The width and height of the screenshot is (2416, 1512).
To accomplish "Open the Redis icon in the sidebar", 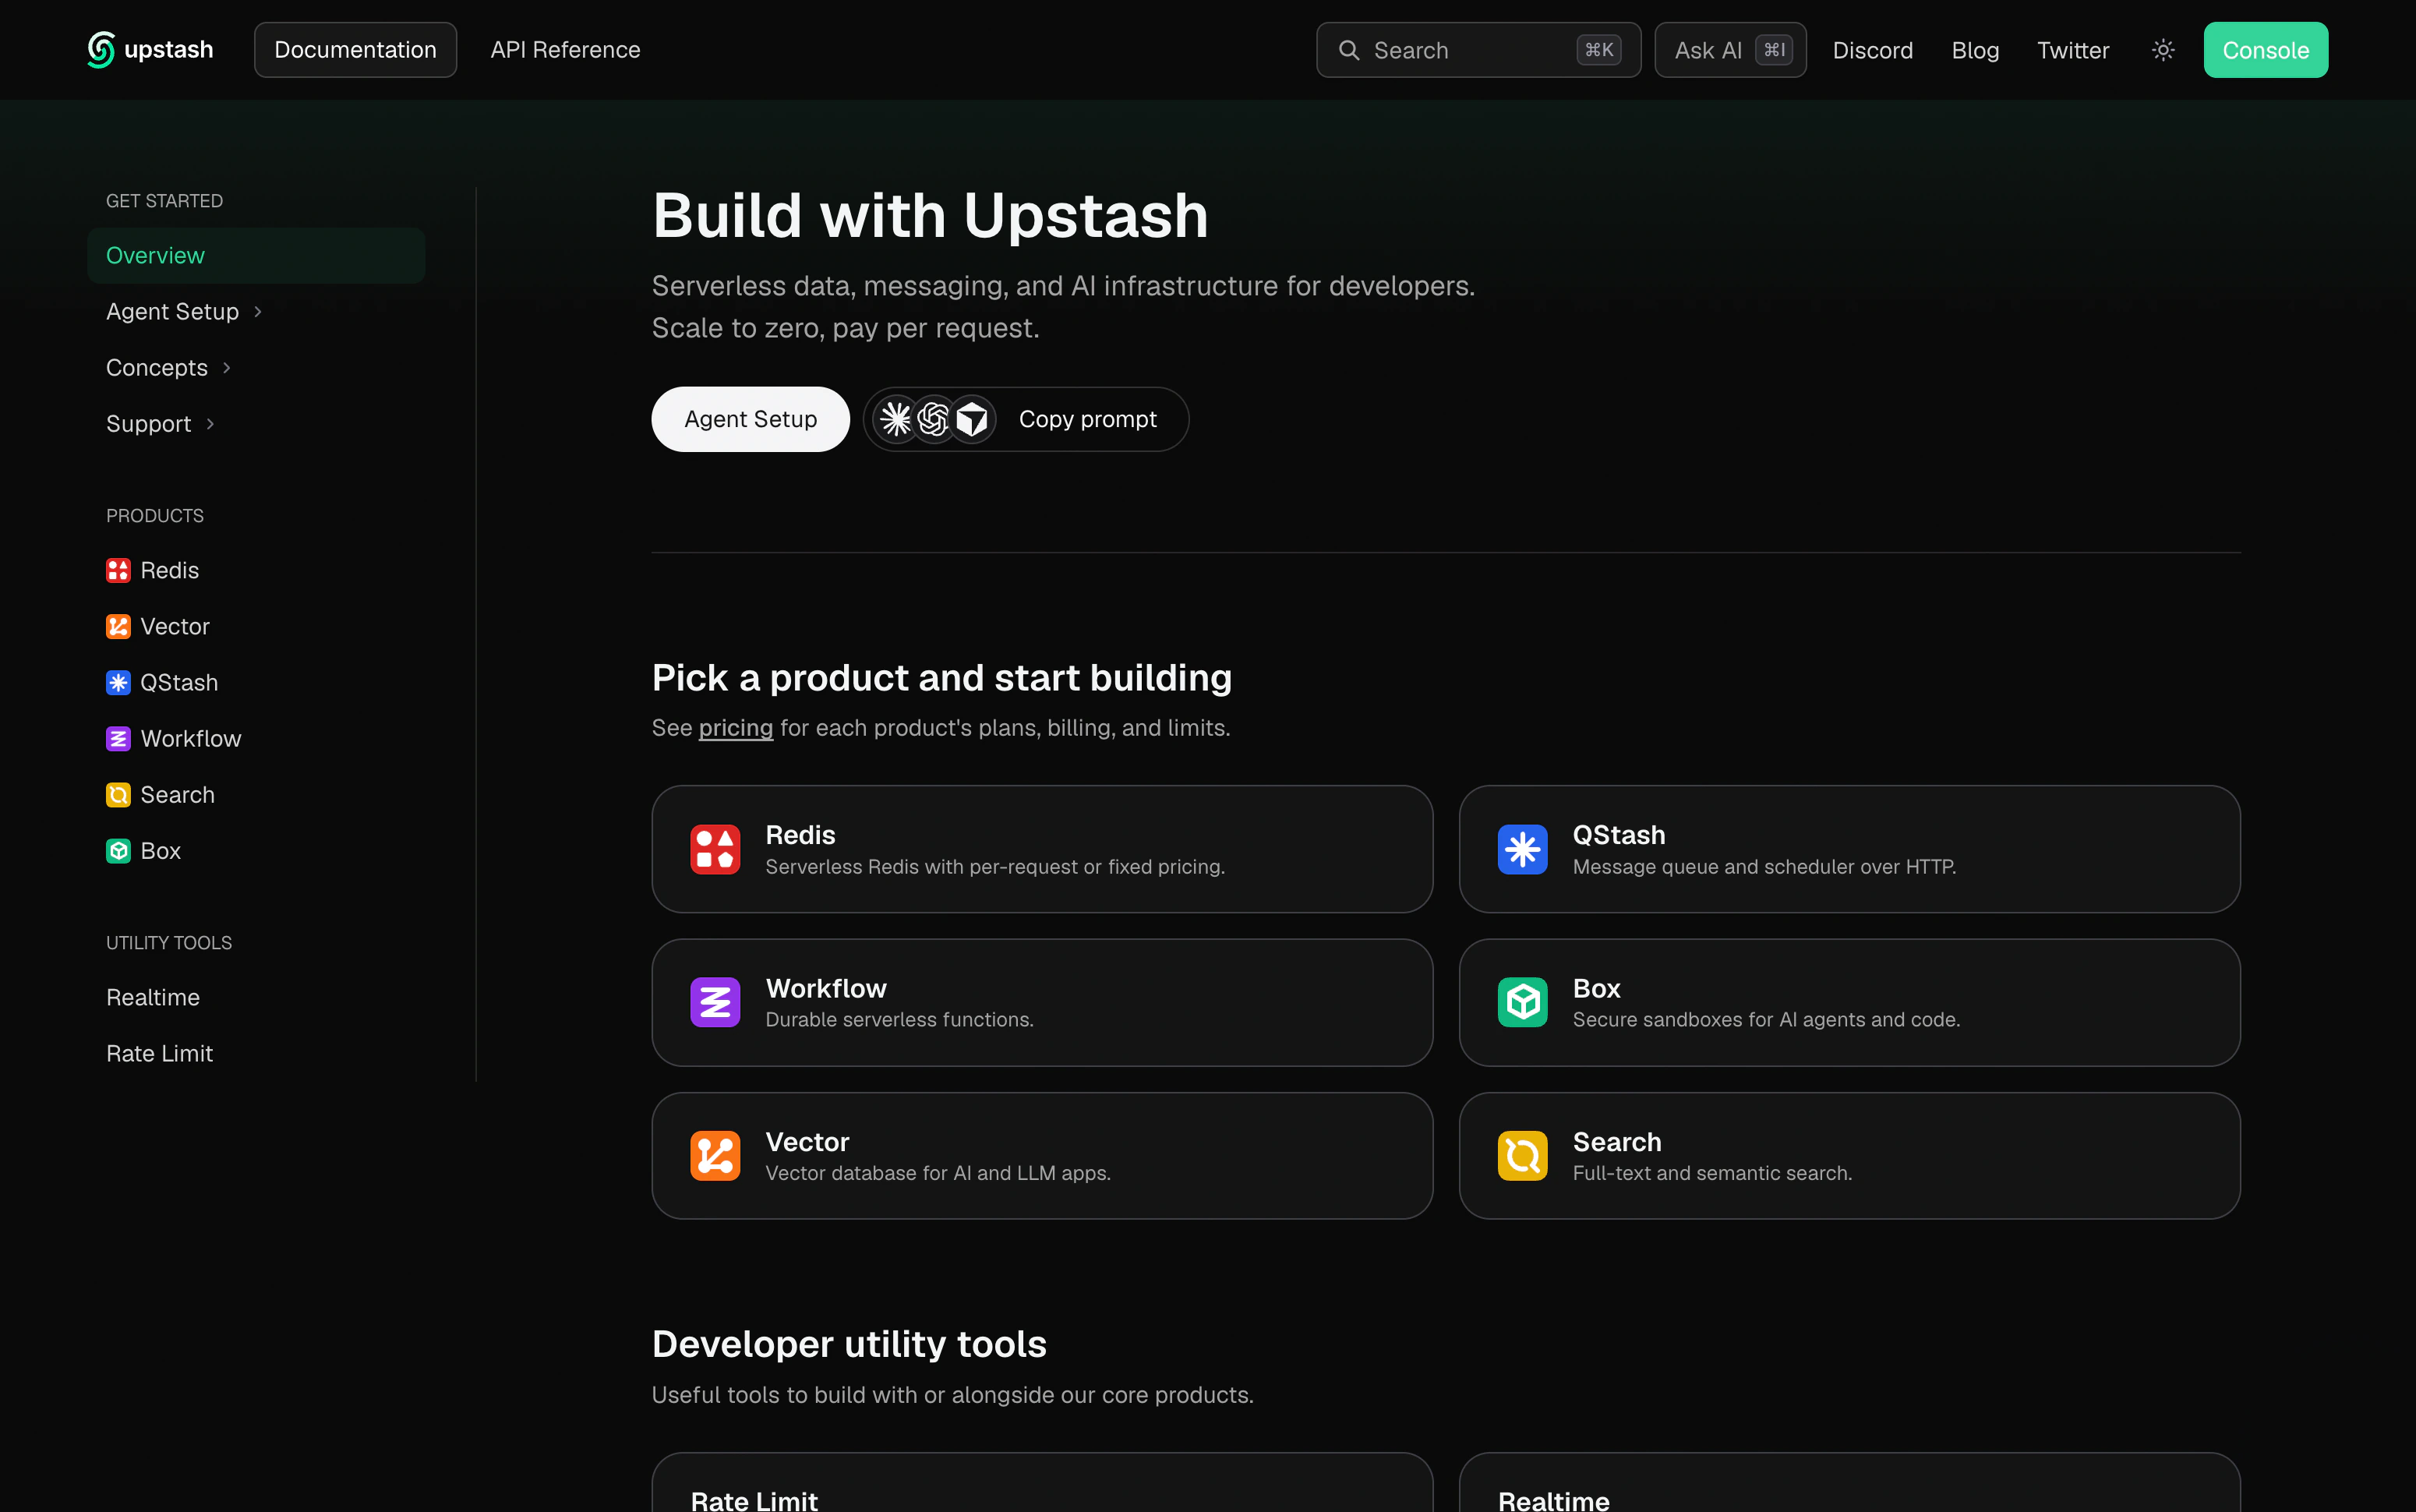I will (x=118, y=570).
